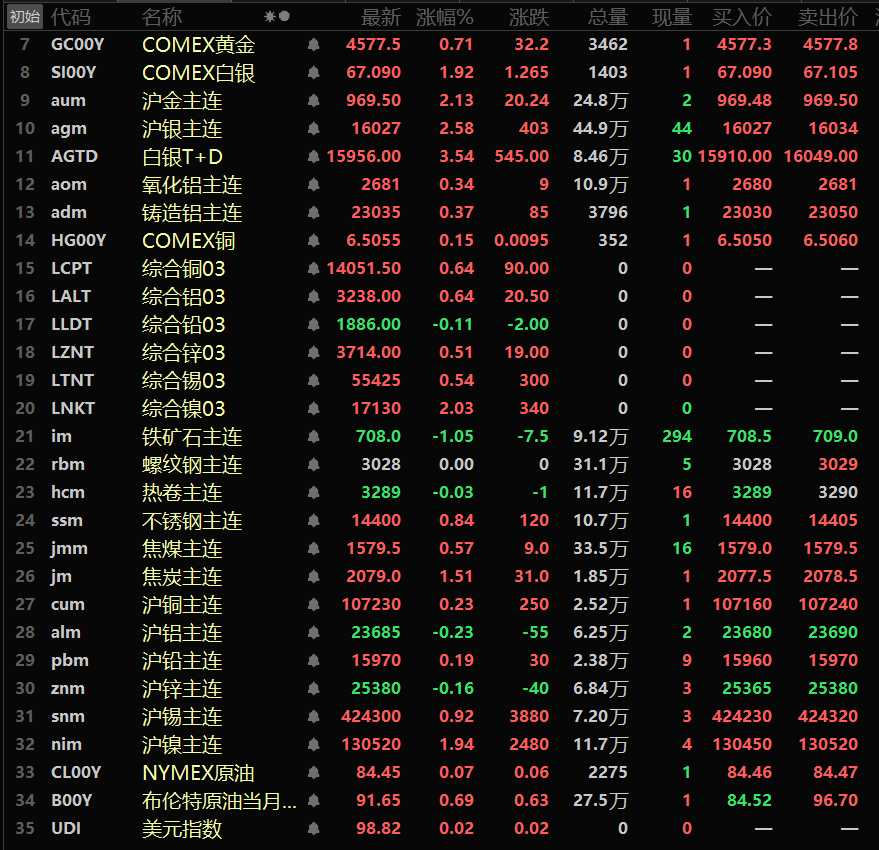Open the 综合镍03 contract name
This screenshot has height=850, width=879.
click(x=183, y=409)
